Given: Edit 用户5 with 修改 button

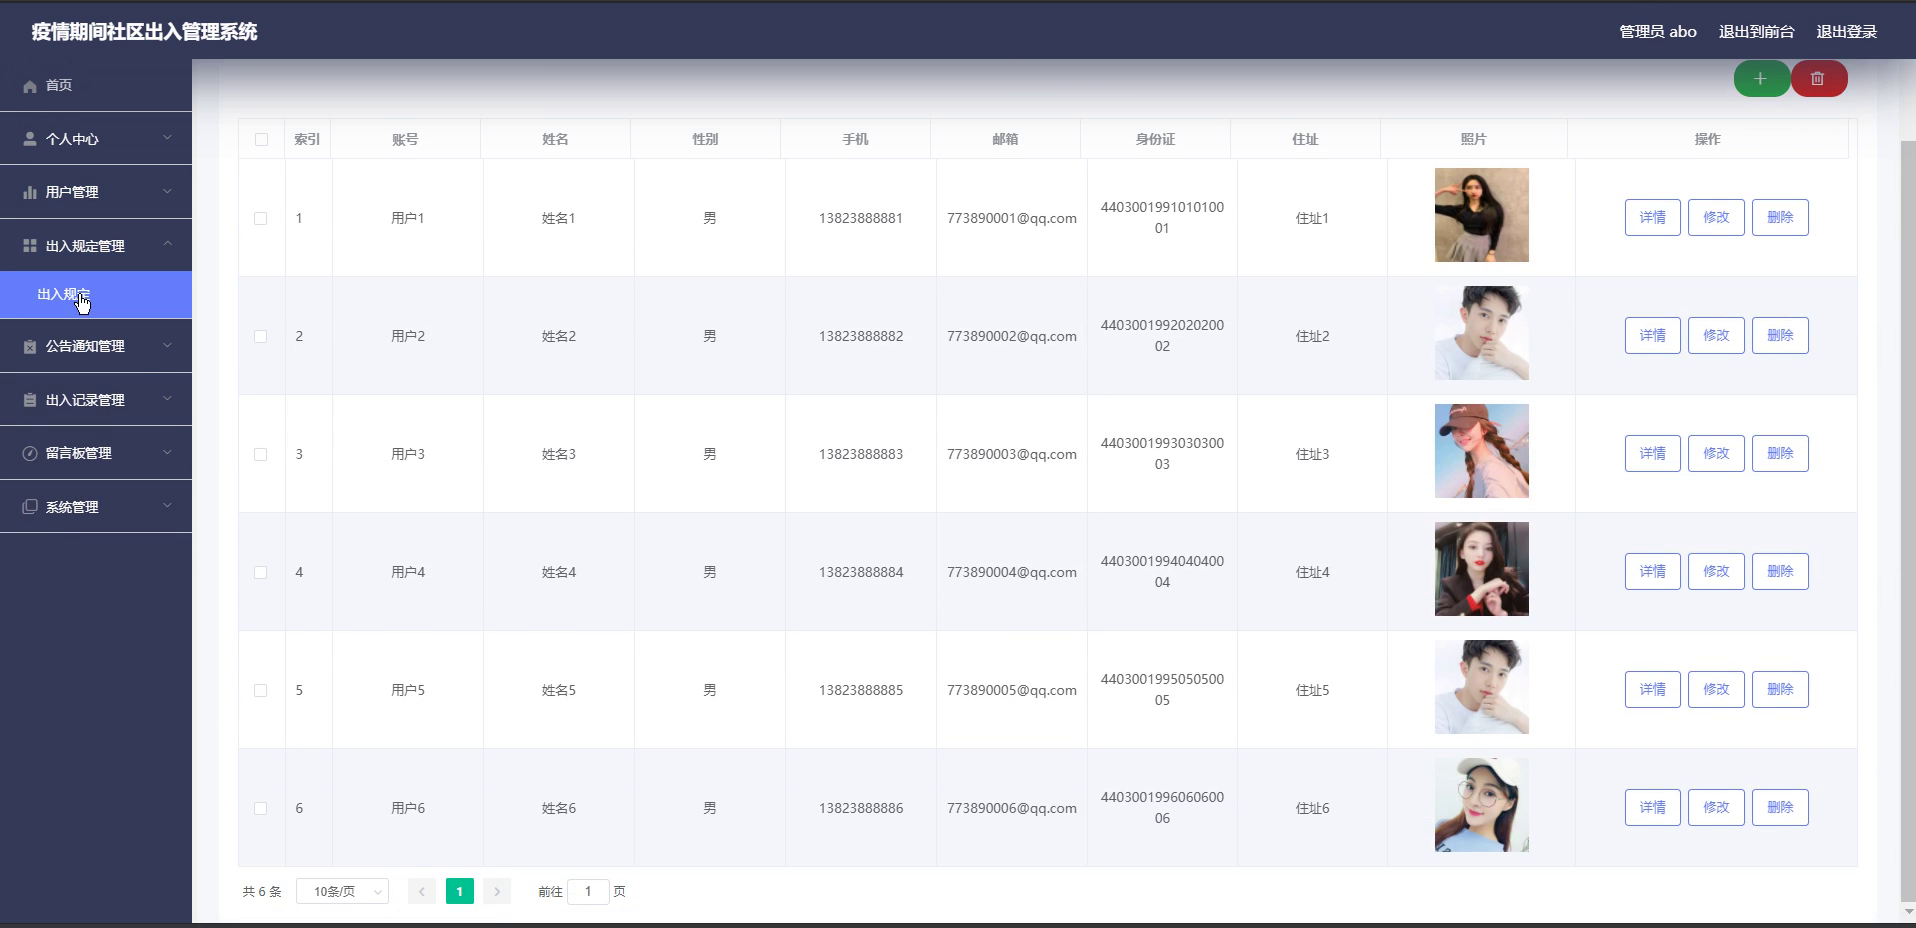Looking at the screenshot, I should tap(1716, 689).
